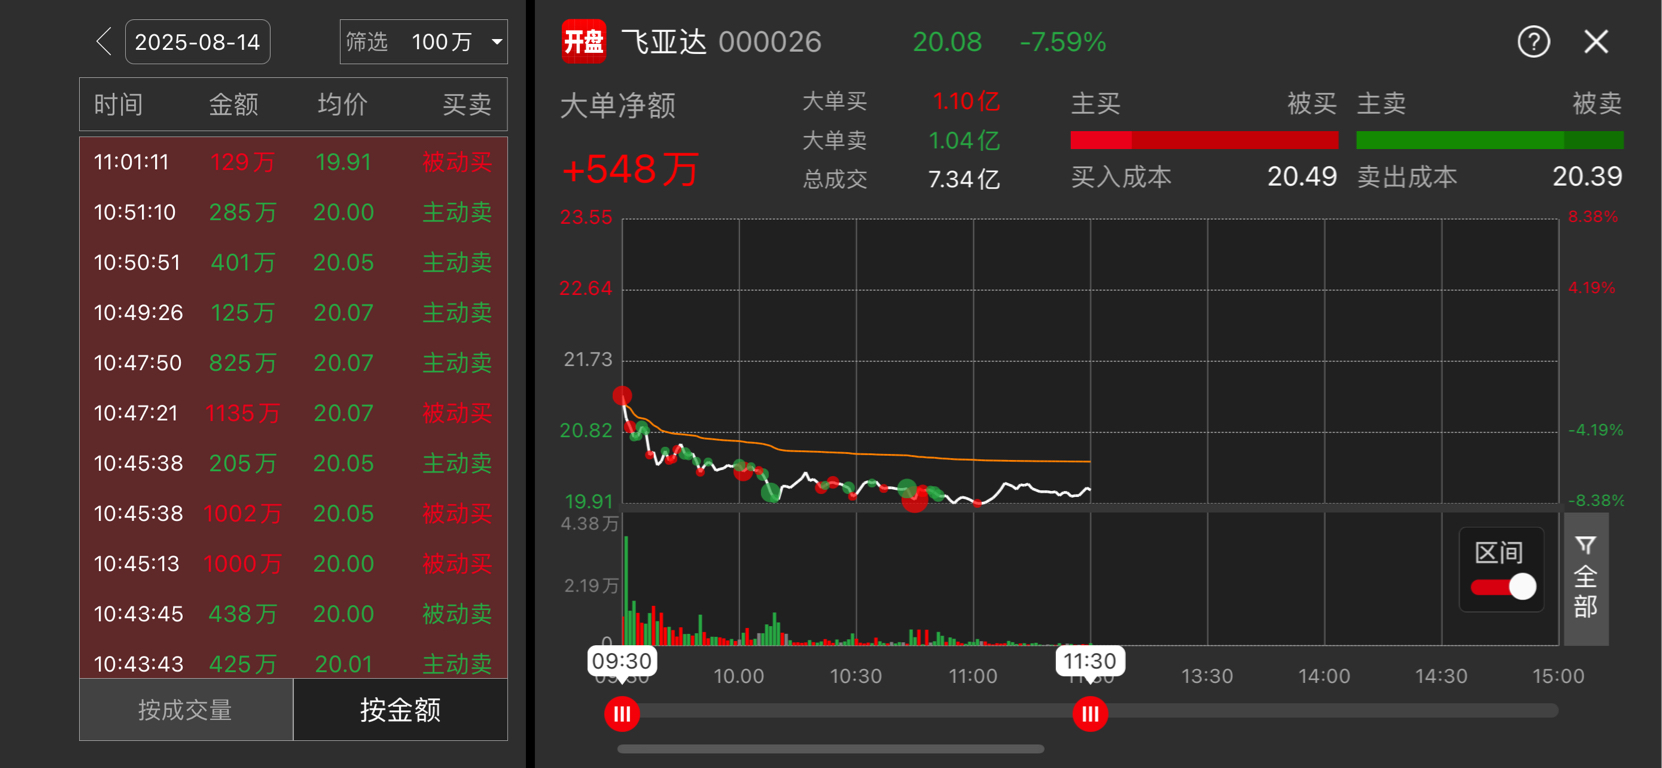Image resolution: width=1662 pixels, height=768 pixels.
Task: Select the 10:50:51 trade row
Action: tap(294, 262)
